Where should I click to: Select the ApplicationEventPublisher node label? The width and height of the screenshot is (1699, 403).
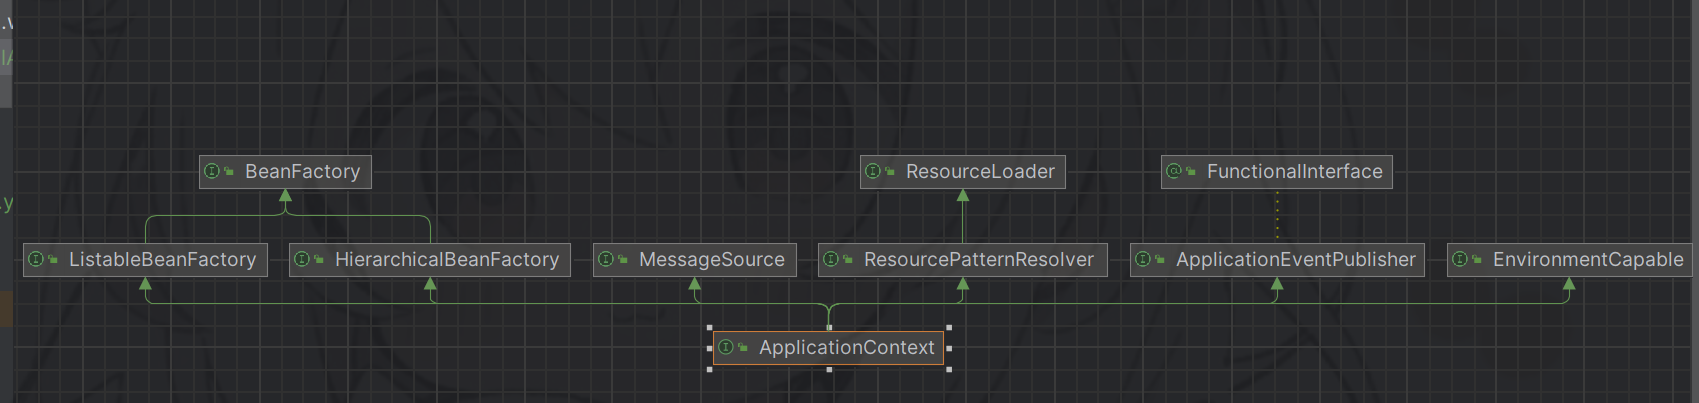(x=1295, y=260)
